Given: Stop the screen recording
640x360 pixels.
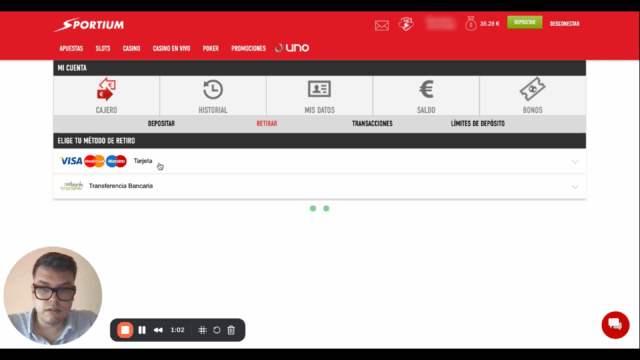Looking at the screenshot, I should point(125,330).
